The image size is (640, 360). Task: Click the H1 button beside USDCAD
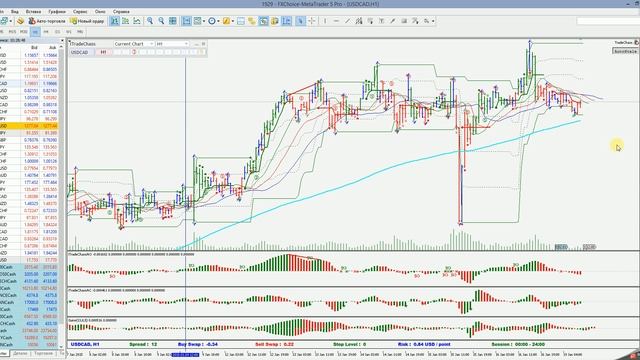coord(103,52)
